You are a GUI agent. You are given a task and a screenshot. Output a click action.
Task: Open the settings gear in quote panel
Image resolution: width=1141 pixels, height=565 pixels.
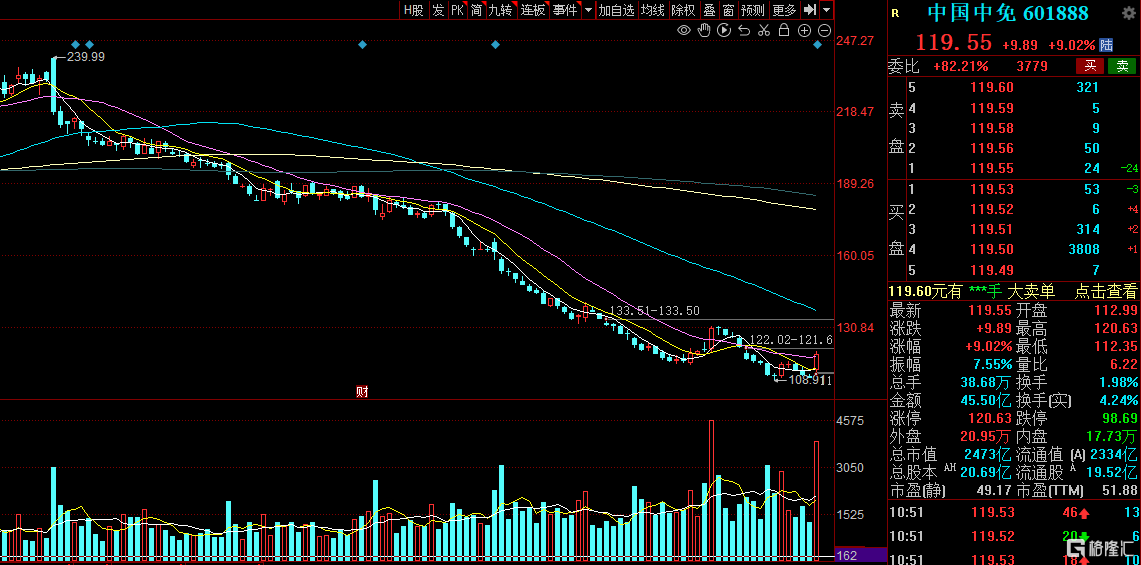1127,12
